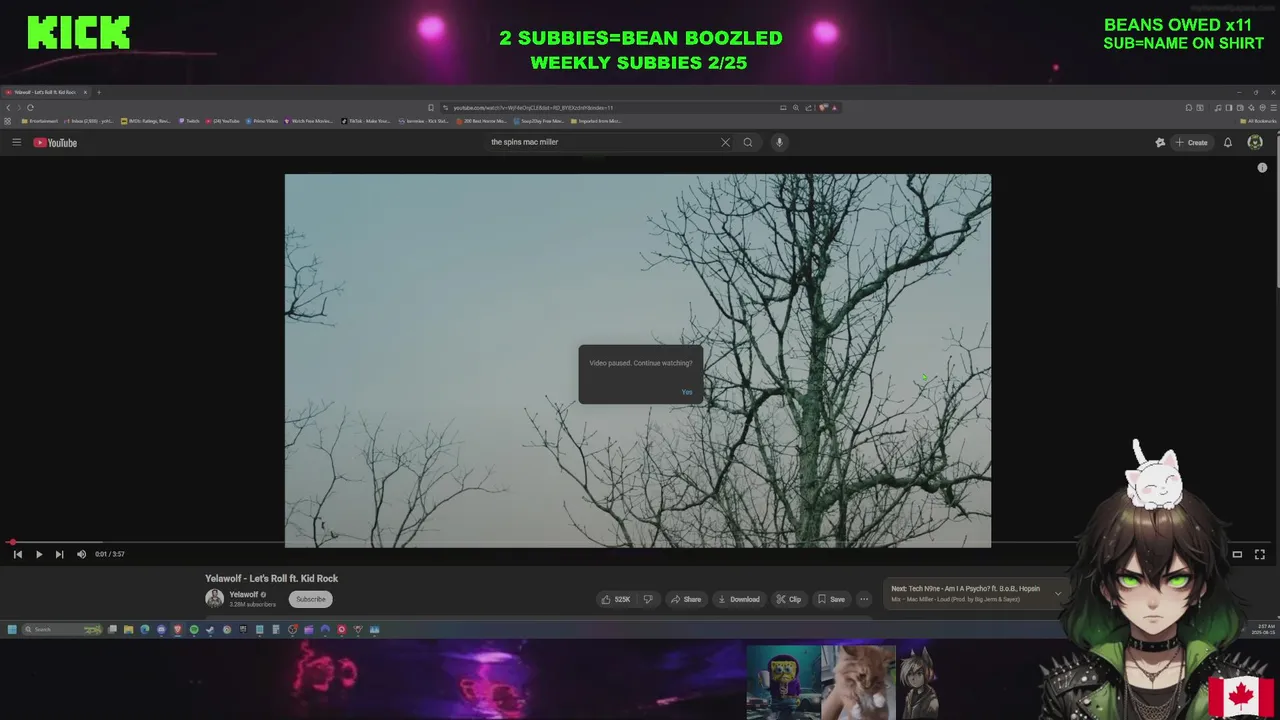The height and width of the screenshot is (720, 1280).
Task: Open the 200 Best Horror bookmark
Action: pos(481,121)
